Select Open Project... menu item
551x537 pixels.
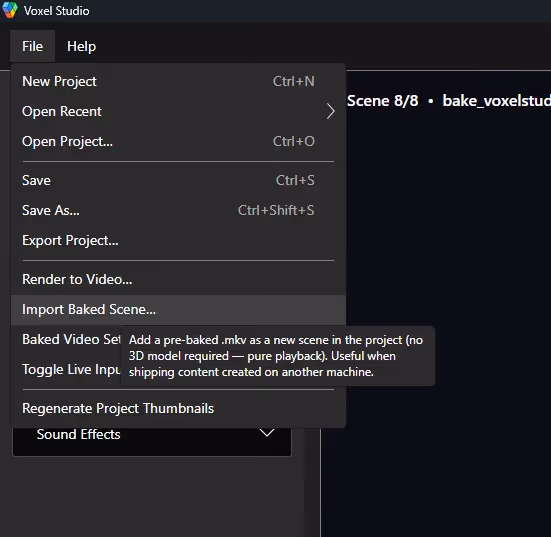(x=179, y=141)
